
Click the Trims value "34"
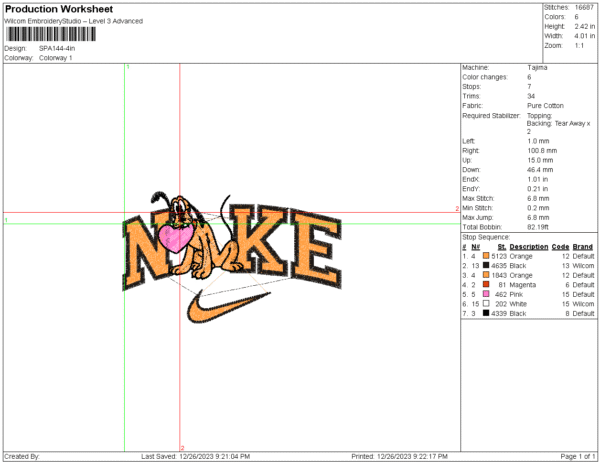click(531, 96)
